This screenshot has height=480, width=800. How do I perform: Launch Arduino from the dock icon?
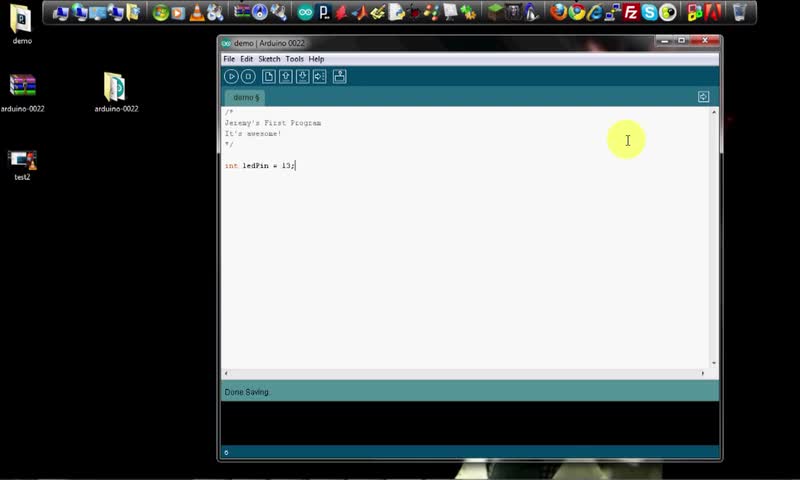click(305, 12)
